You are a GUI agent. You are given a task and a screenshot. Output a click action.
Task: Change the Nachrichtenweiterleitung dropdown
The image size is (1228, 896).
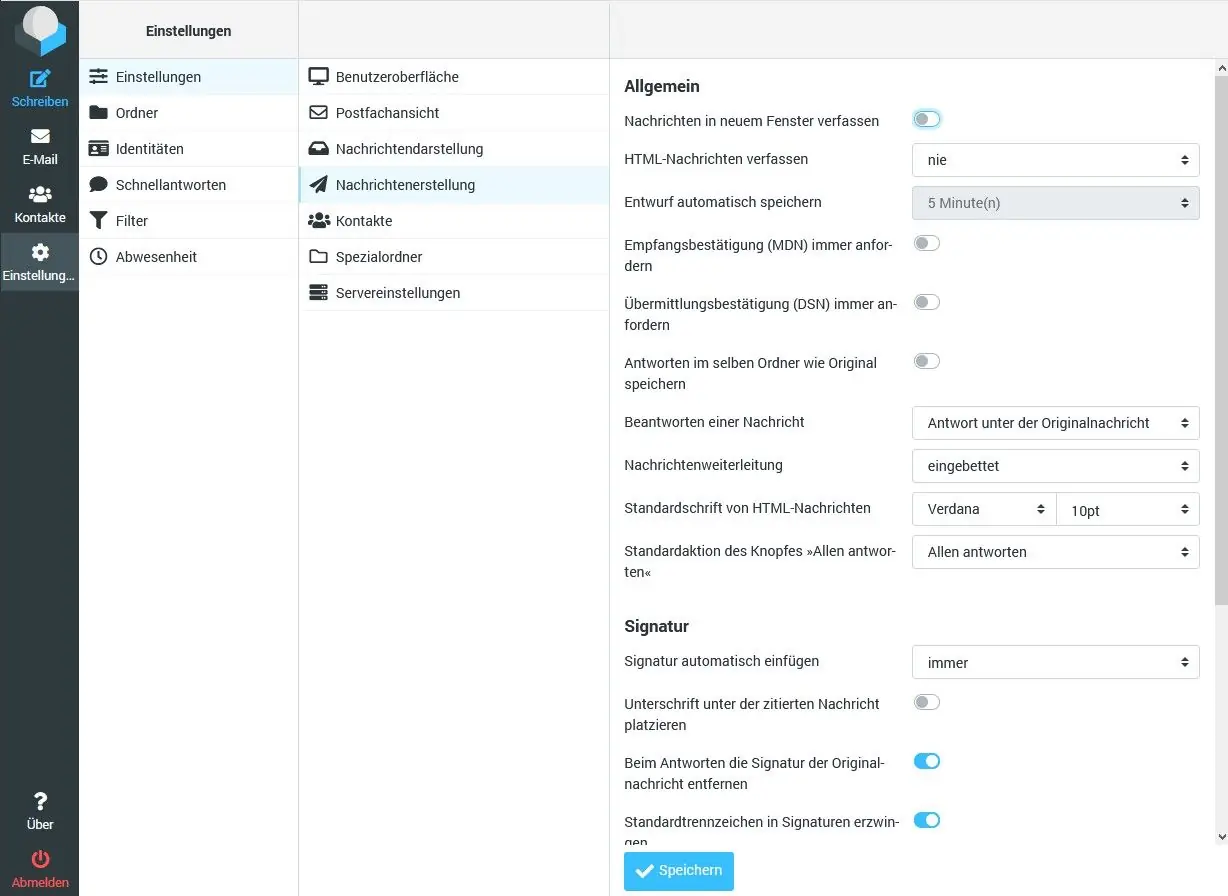point(1055,465)
